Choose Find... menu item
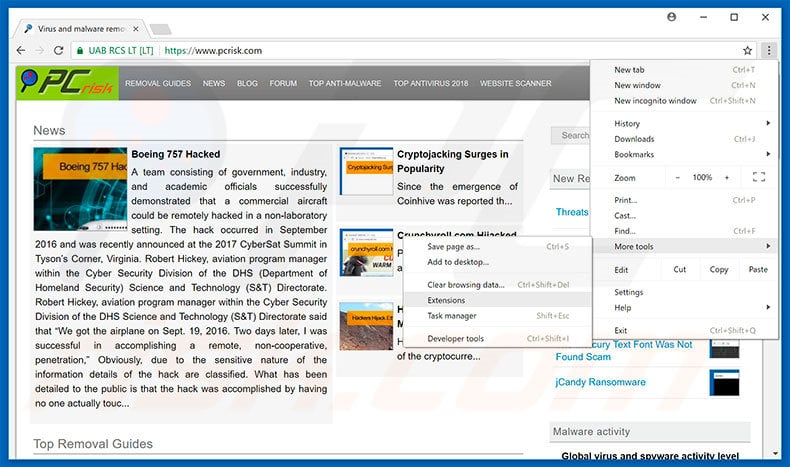The image size is (790, 467). pos(684,231)
